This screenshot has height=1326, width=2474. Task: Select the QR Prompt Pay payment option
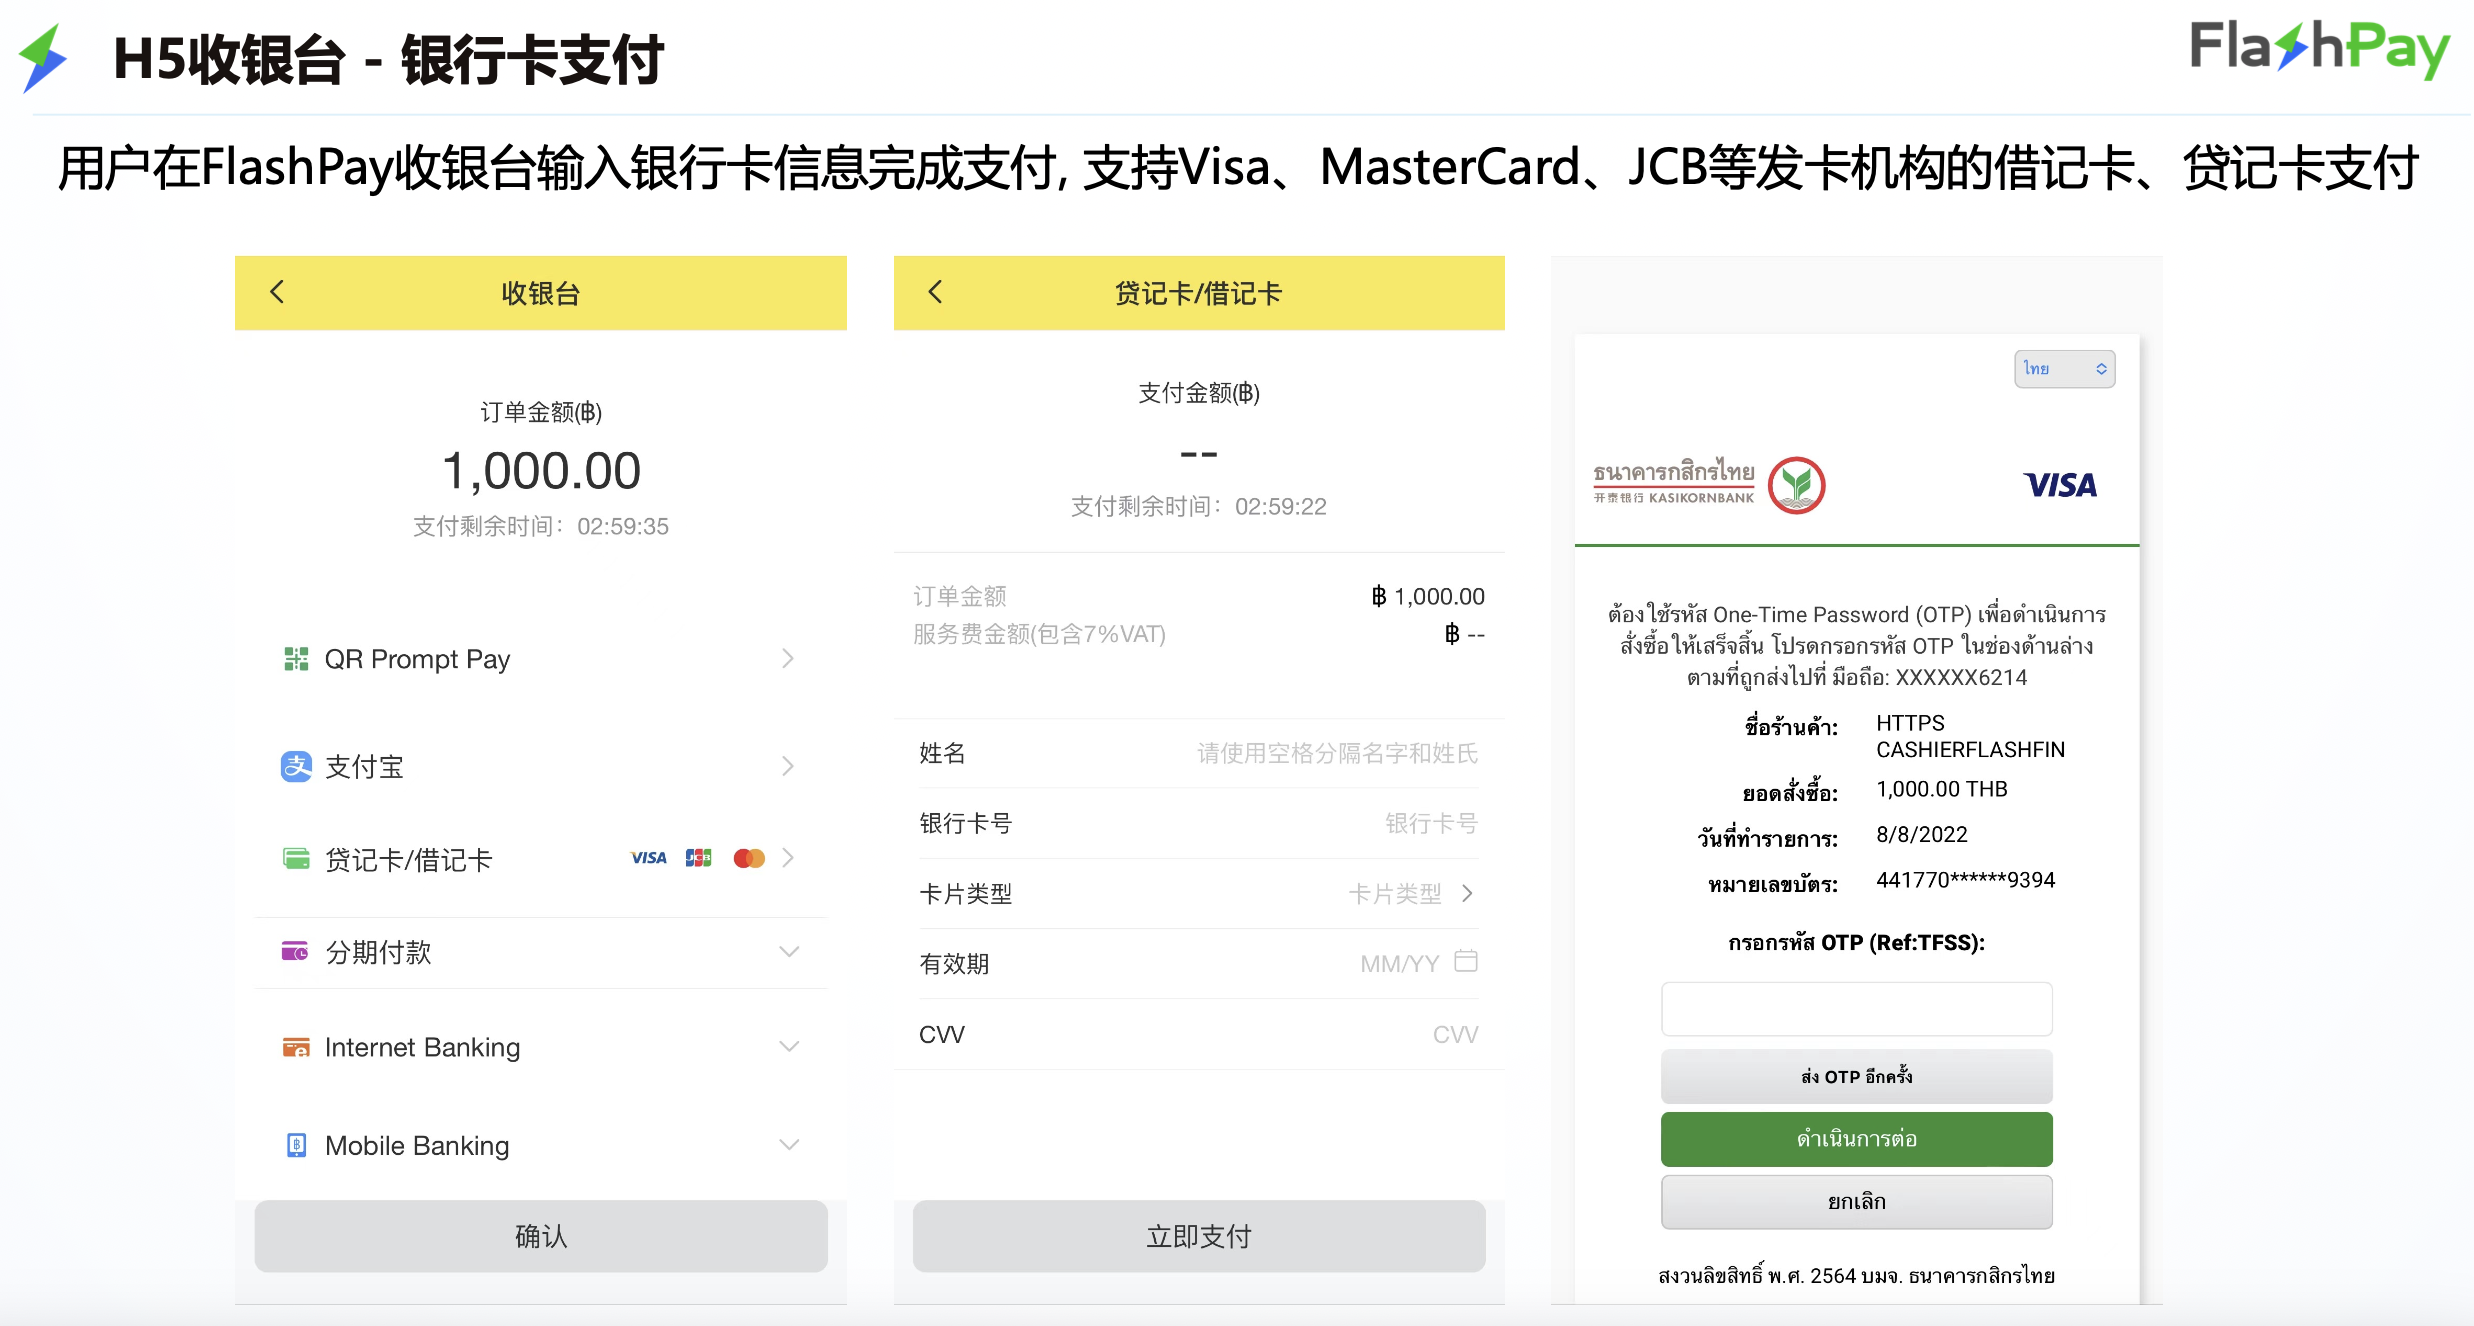295,658
